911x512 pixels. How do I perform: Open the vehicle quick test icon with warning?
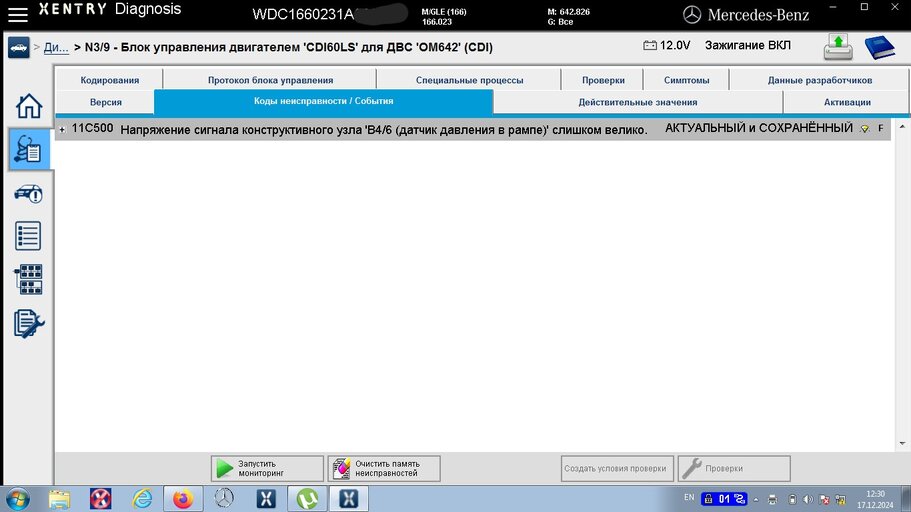(x=28, y=194)
